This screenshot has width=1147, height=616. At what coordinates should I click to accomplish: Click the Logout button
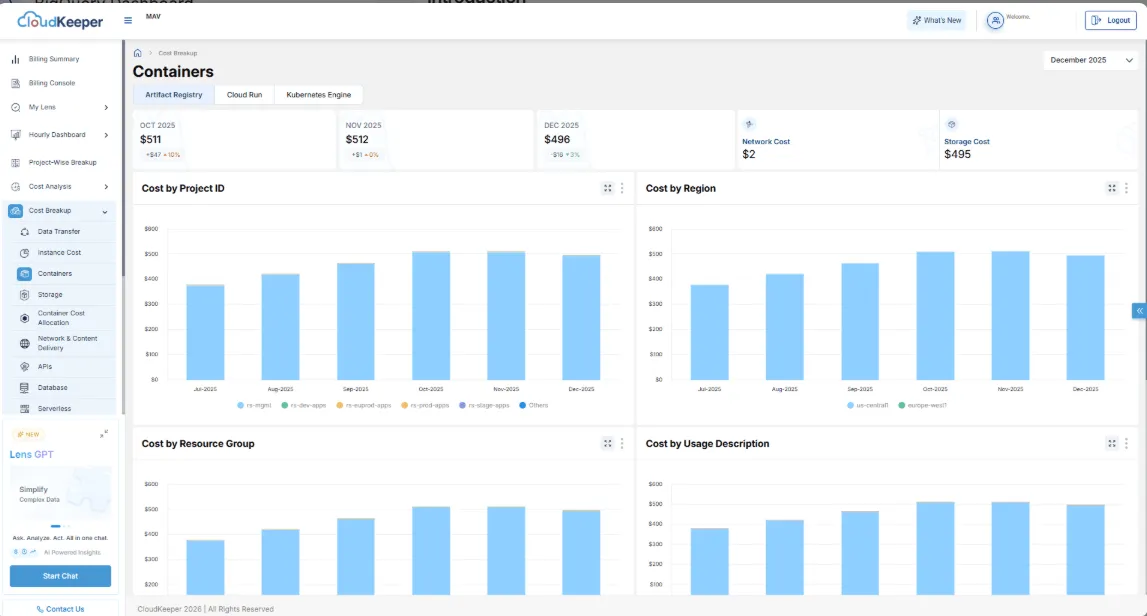(1110, 20)
